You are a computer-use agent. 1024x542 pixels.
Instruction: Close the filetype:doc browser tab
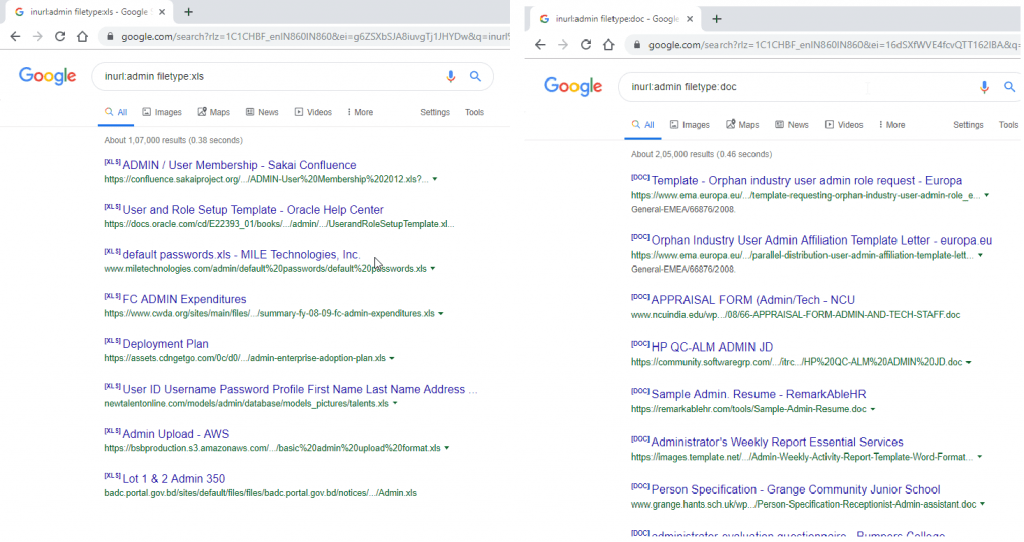point(690,19)
